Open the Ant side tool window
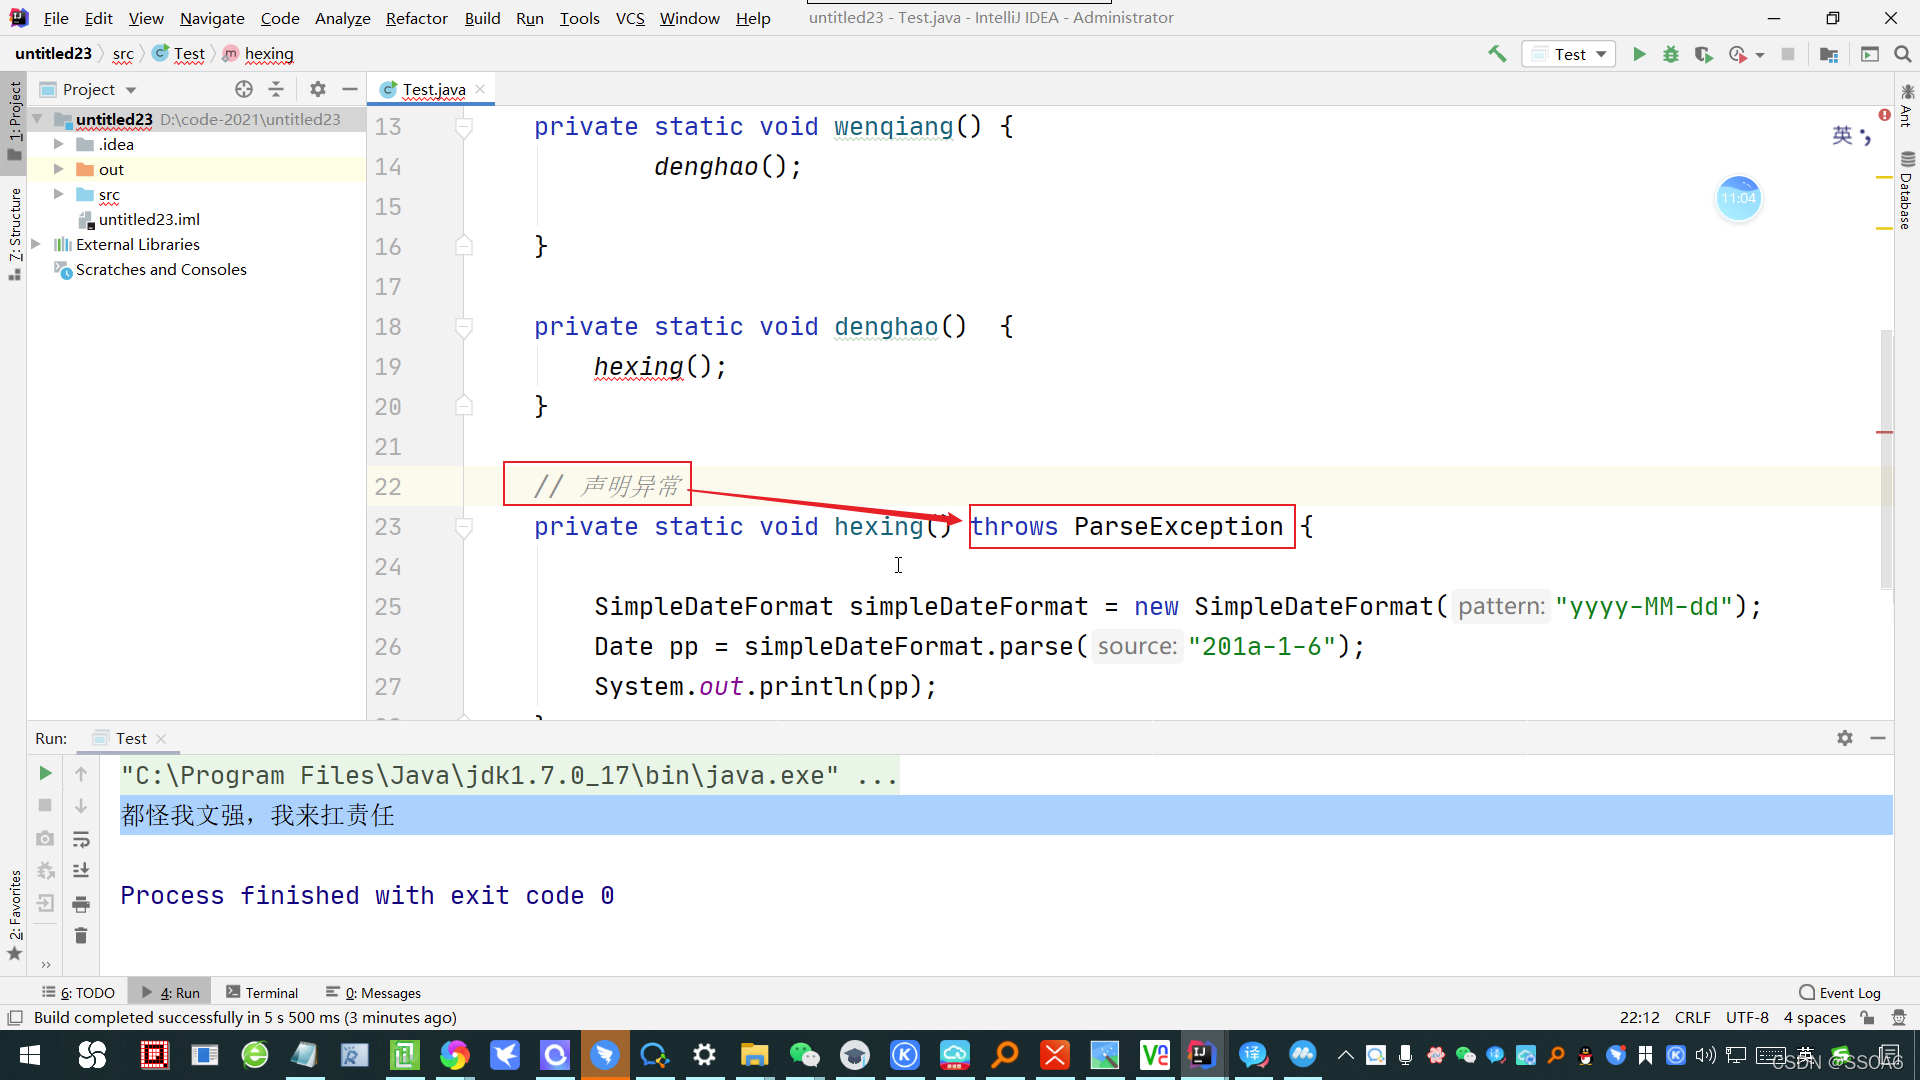 point(1907,105)
